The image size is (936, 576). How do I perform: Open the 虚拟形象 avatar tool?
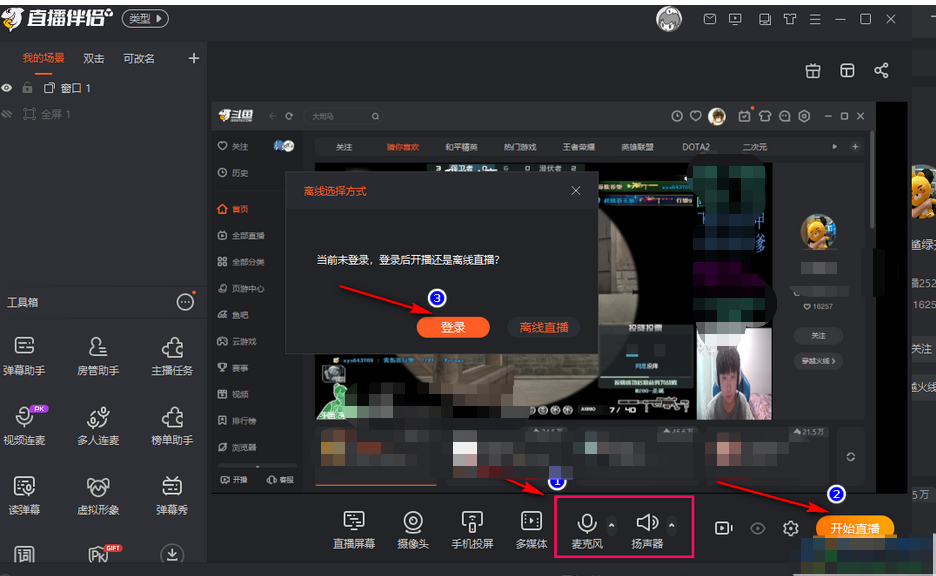coord(97,495)
